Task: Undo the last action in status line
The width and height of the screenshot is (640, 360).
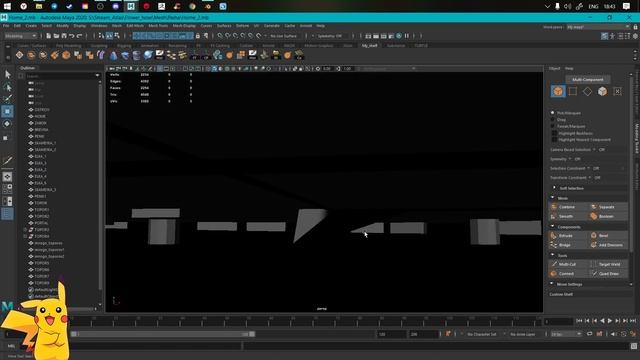Action: (x=72, y=36)
